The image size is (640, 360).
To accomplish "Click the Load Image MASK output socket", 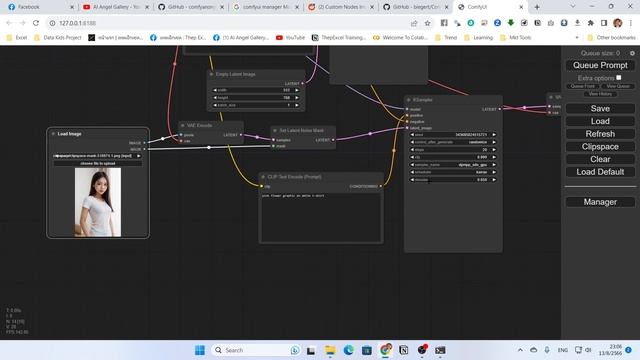I will pos(144,149).
